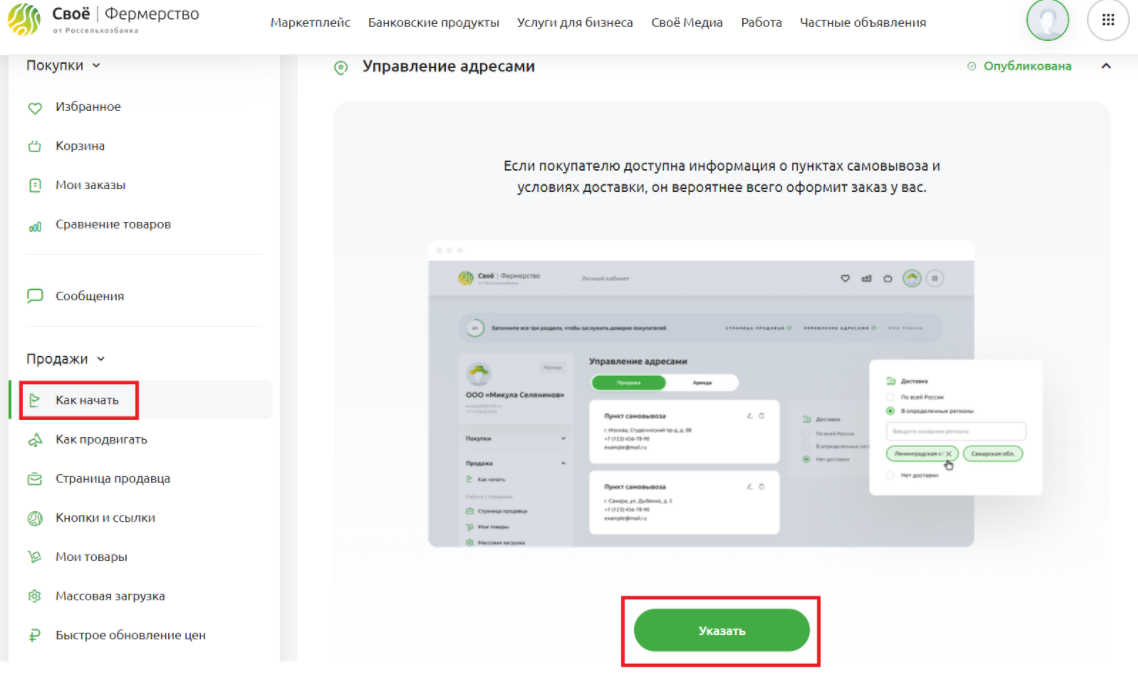1138x679 pixels.
Task: Select Как начать in sidebar
Action: [x=86, y=400]
